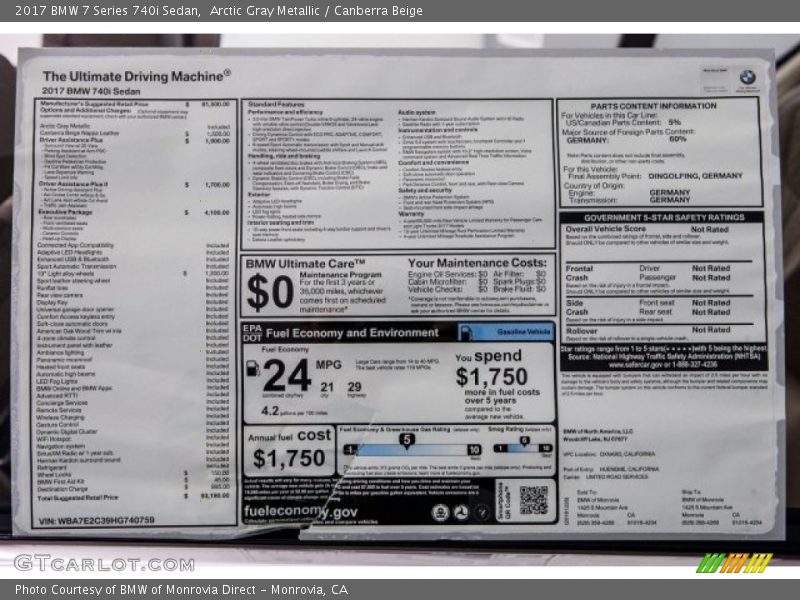Click the 'Navigation system' line
The image size is (800, 600).
(x=61, y=445)
